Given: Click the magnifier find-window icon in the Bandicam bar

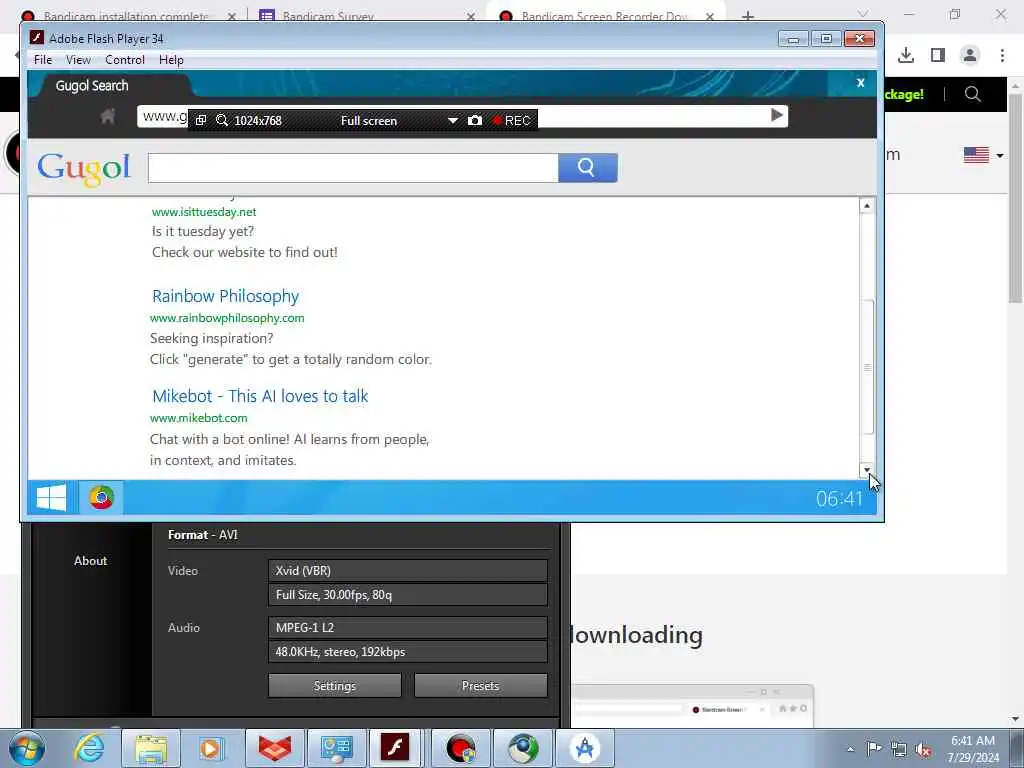Looking at the screenshot, I should [x=222, y=120].
